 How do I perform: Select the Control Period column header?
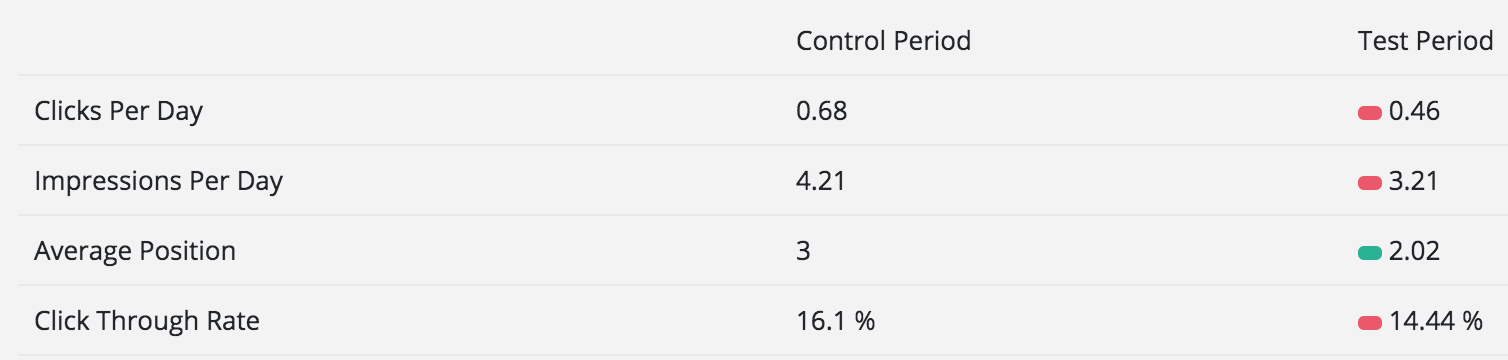click(883, 41)
